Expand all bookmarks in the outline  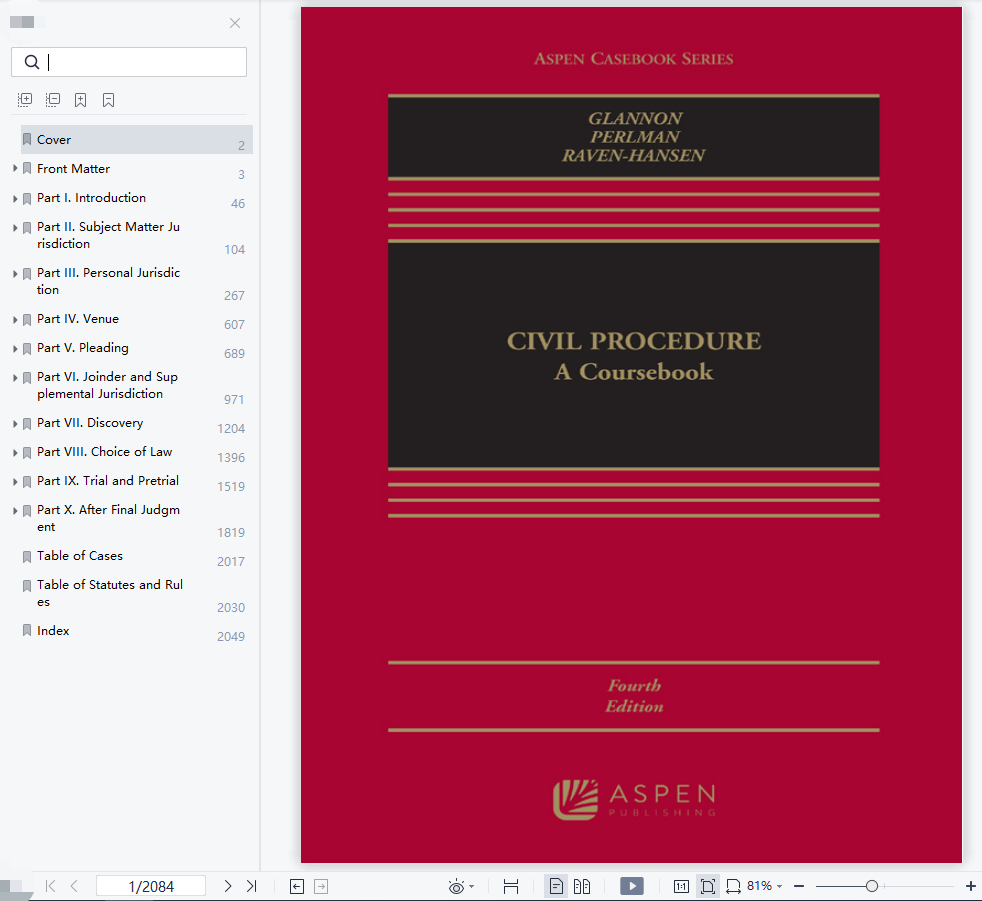tap(25, 100)
